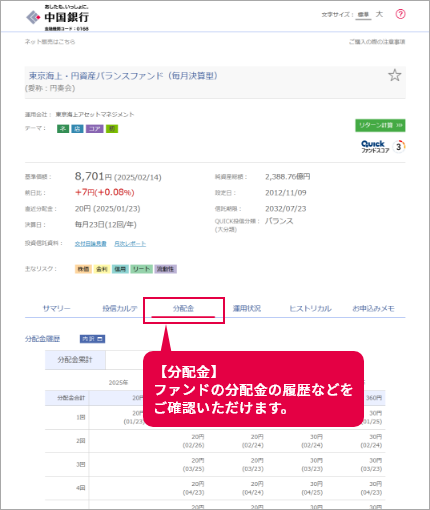
Task: Open the purchase precautions link at top right
Action: click(x=377, y=42)
